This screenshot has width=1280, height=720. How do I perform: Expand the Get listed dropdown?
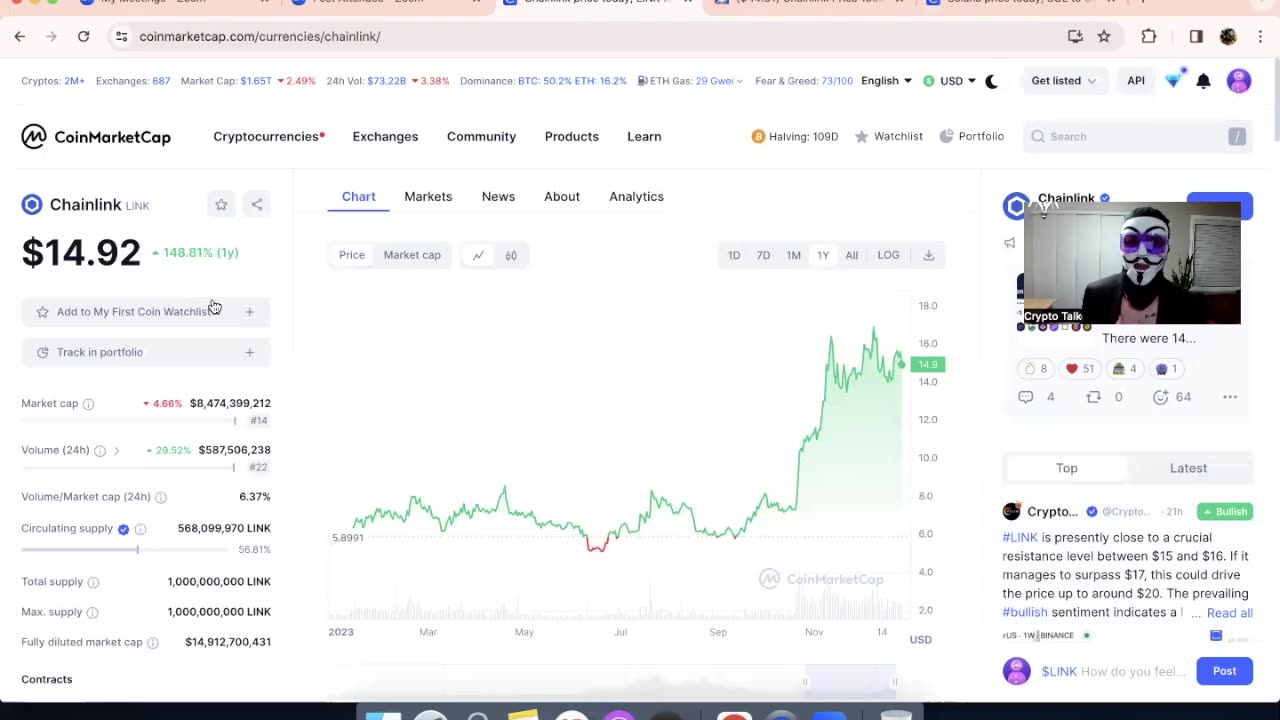1063,81
